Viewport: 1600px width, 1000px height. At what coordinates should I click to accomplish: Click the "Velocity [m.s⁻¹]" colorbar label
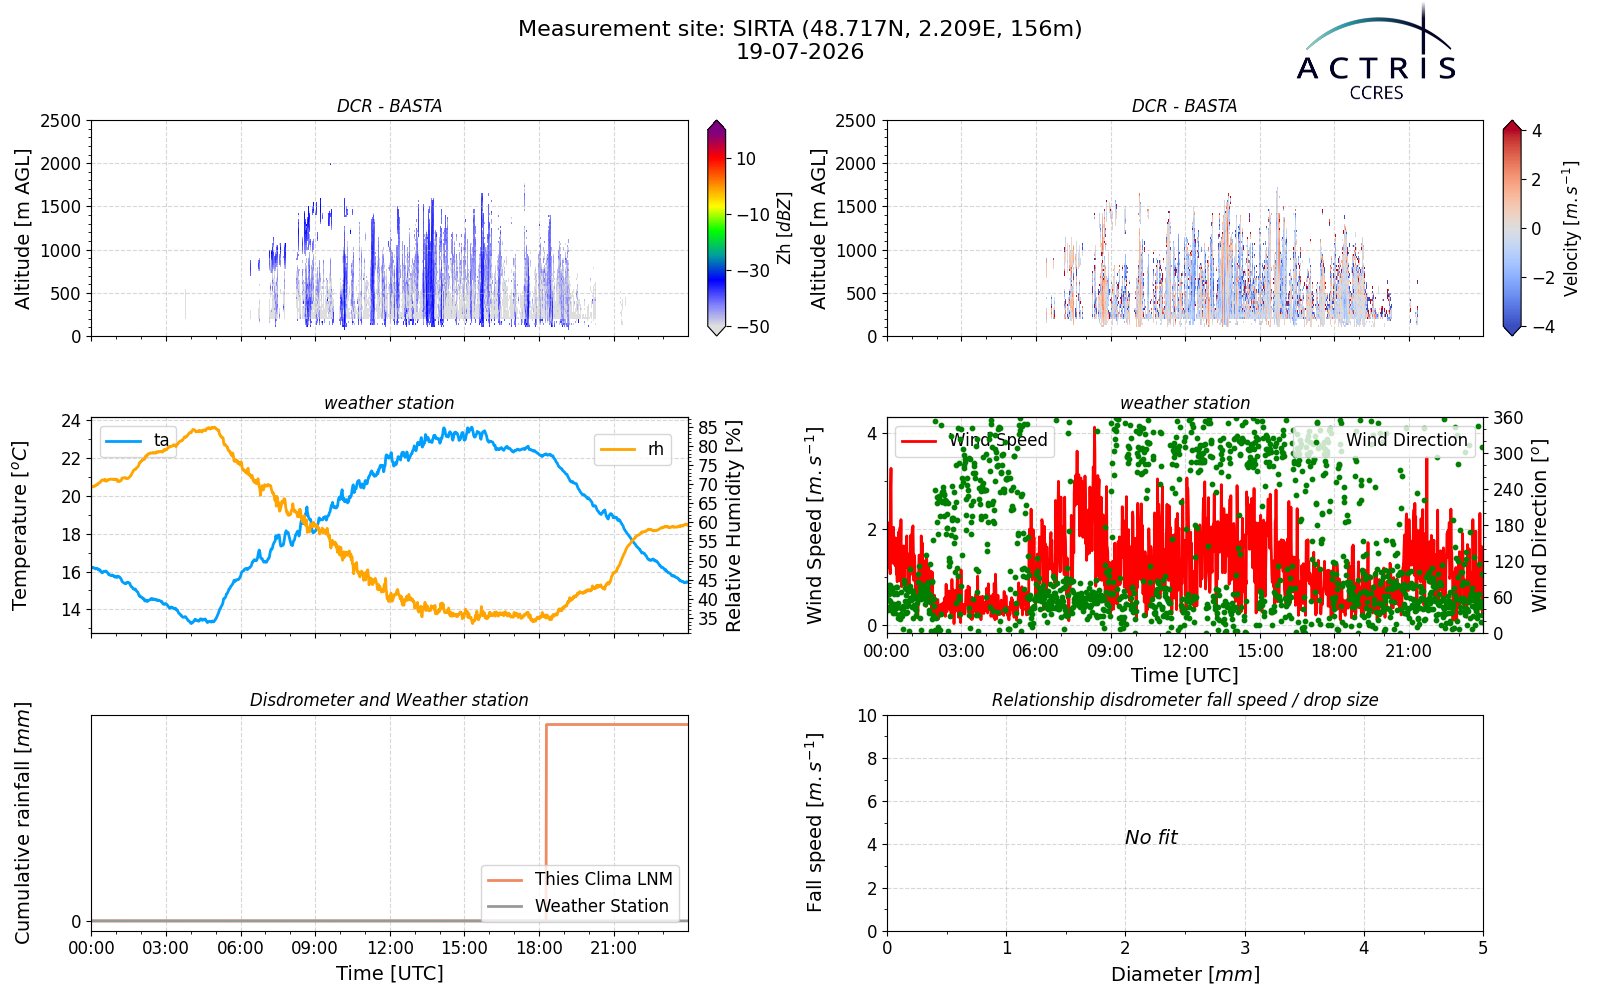(1571, 228)
